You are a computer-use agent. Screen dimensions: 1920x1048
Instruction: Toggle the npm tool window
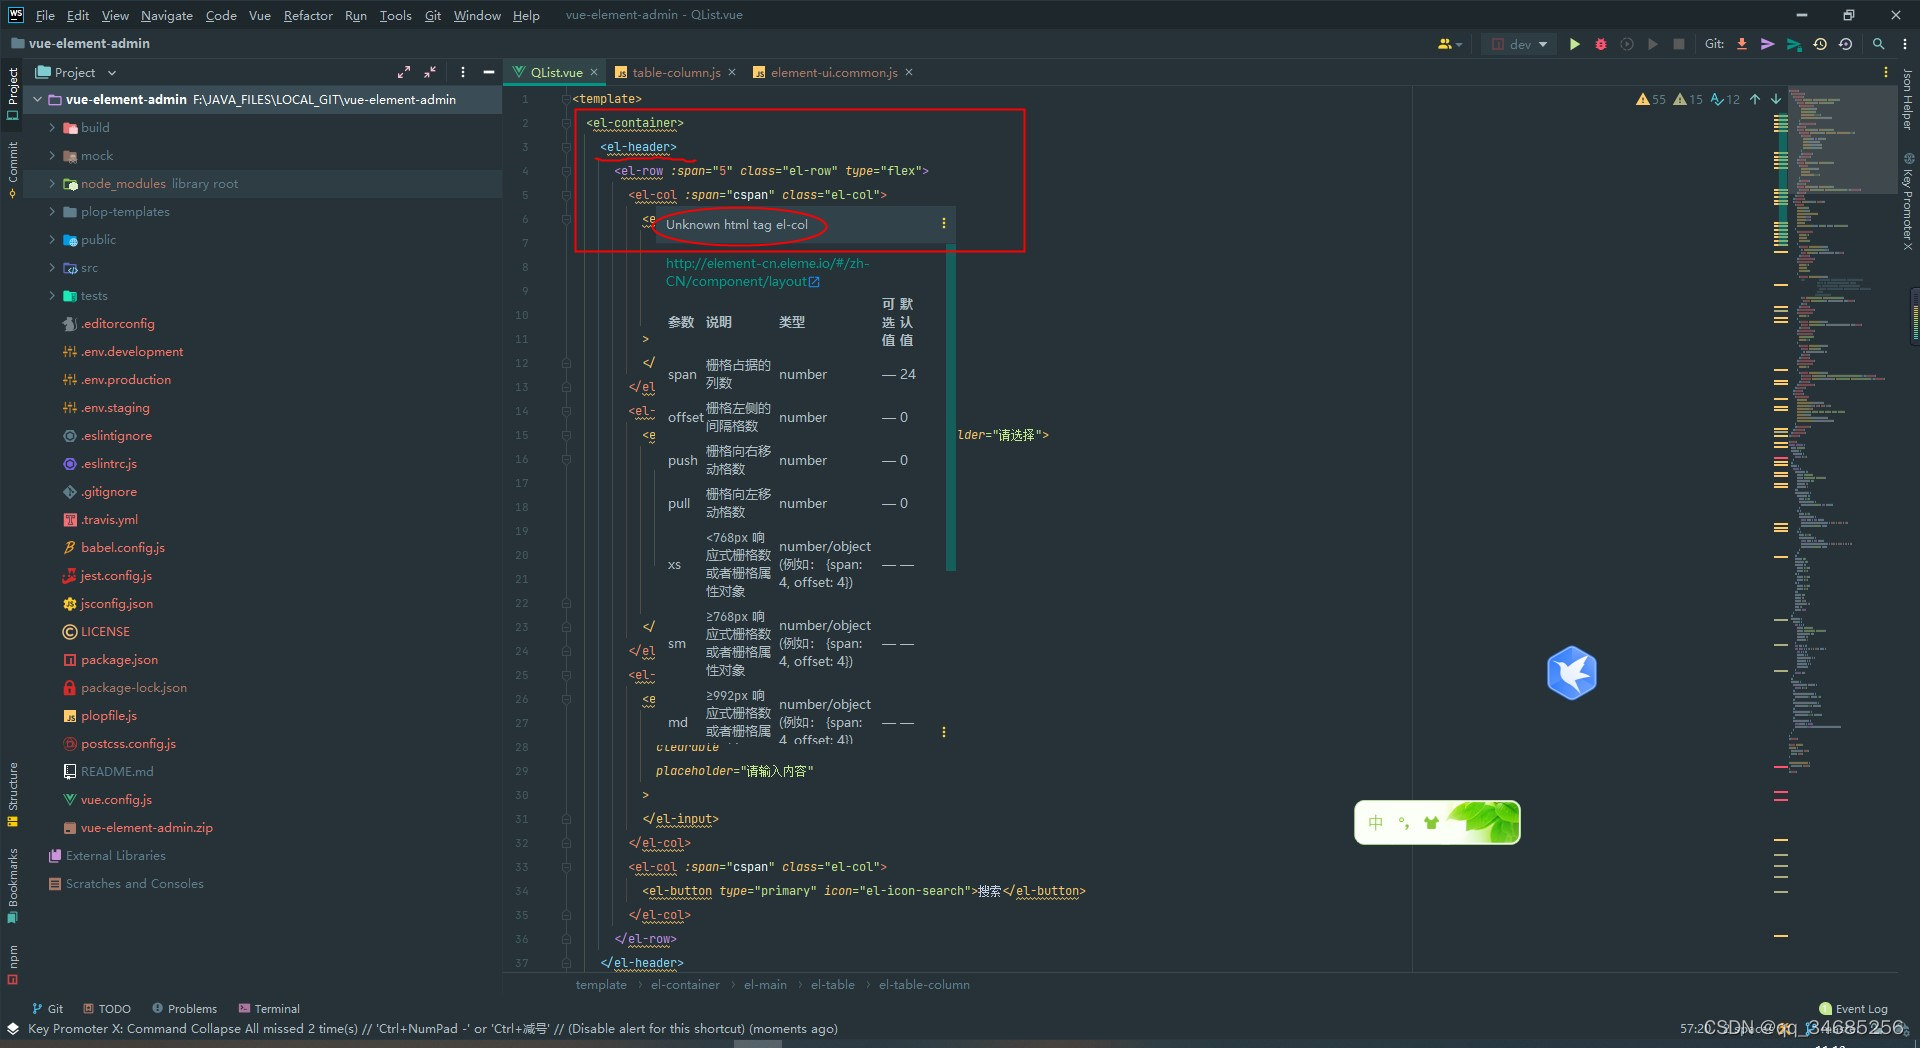click(x=12, y=963)
